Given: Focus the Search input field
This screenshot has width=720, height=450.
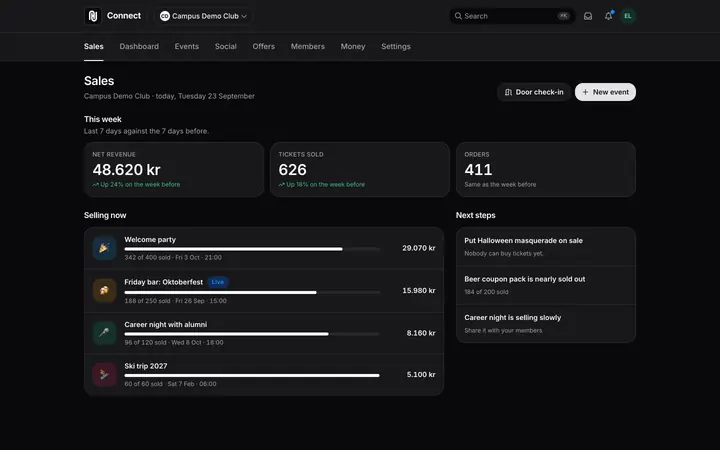Looking at the screenshot, I should click(x=512, y=16).
